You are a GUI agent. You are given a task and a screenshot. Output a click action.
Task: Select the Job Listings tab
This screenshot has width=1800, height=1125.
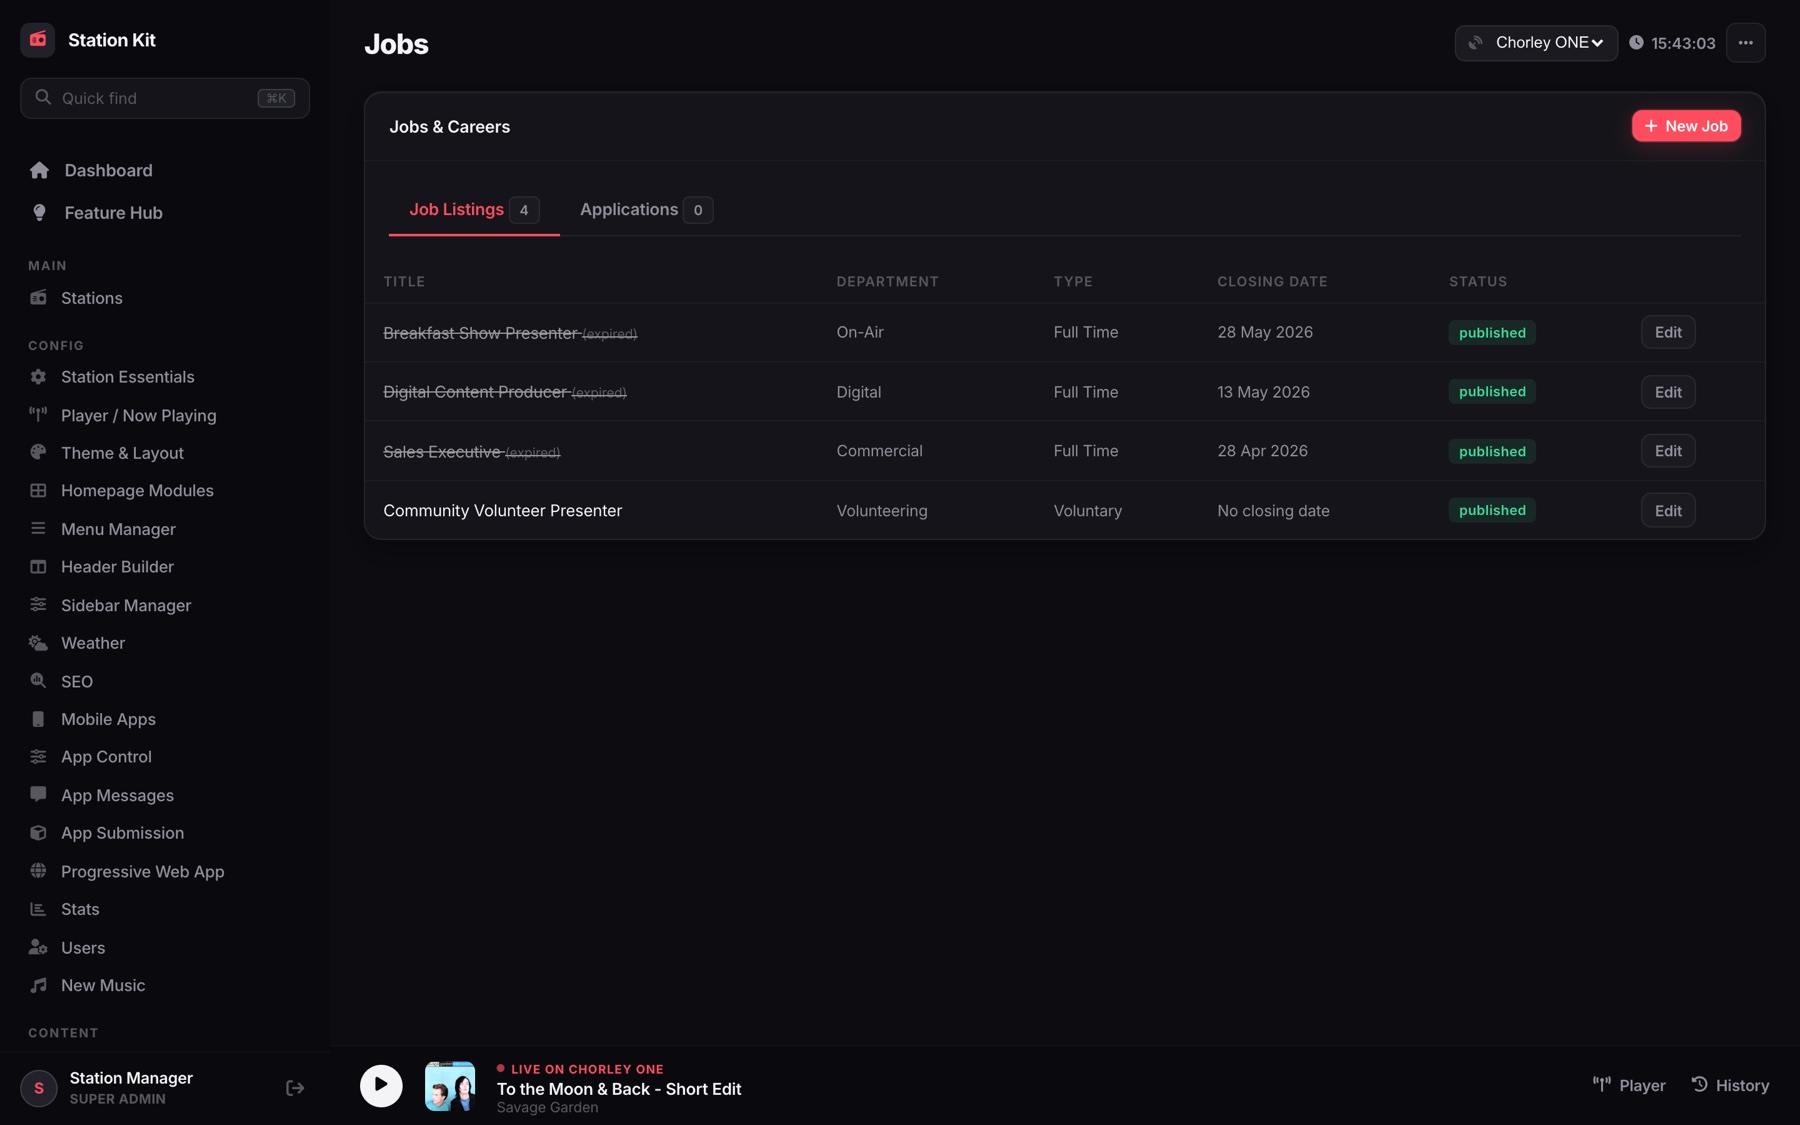(x=474, y=209)
